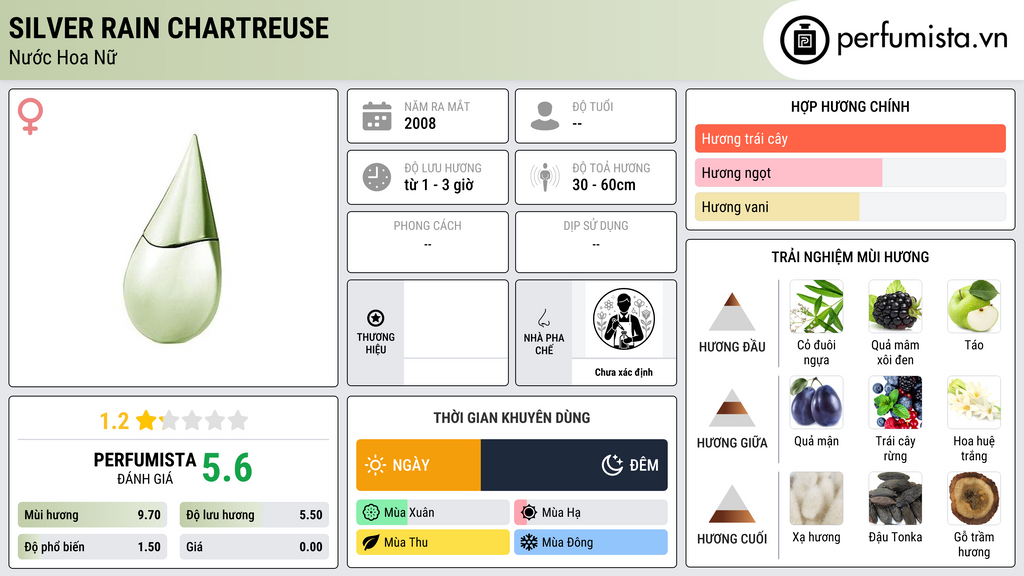This screenshot has width=1024, height=576.
Task: Open the Quả mâm xôi đen blackberry image
Action: (x=895, y=306)
